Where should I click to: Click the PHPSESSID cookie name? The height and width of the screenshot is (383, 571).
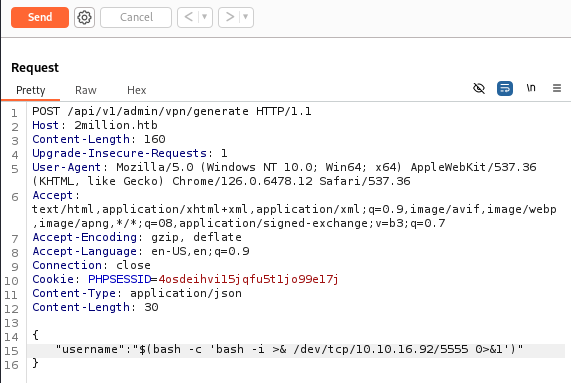tap(119, 279)
